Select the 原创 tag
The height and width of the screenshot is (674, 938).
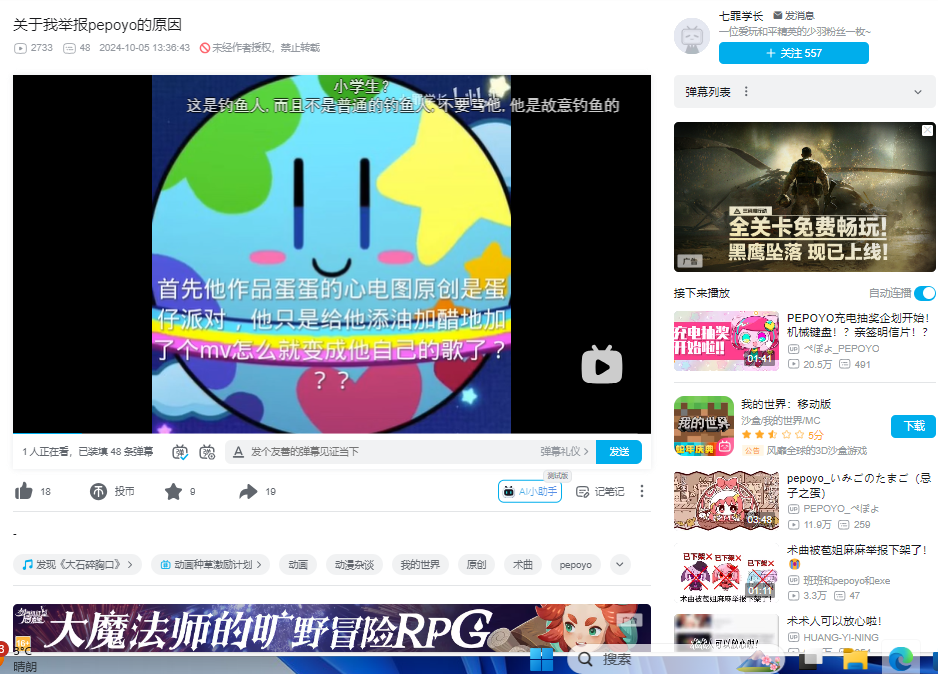476,565
